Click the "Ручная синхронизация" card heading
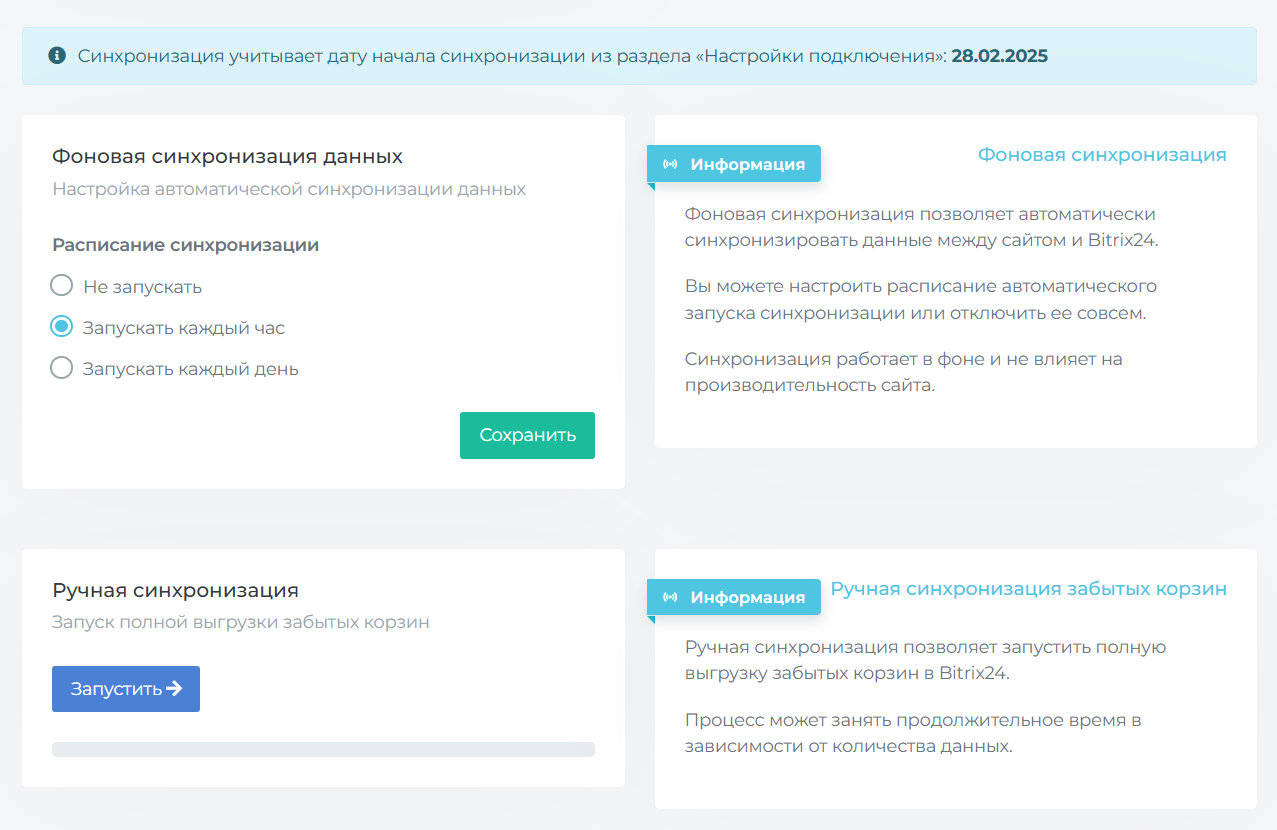Image resolution: width=1277 pixels, height=830 pixels. [x=175, y=590]
